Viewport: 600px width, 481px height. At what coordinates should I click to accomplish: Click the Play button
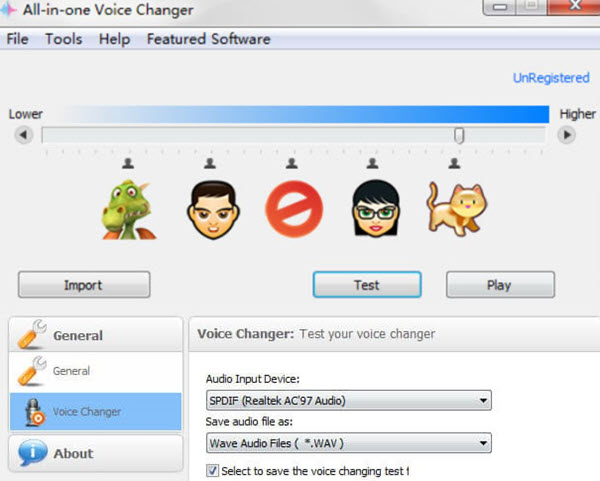(x=500, y=285)
